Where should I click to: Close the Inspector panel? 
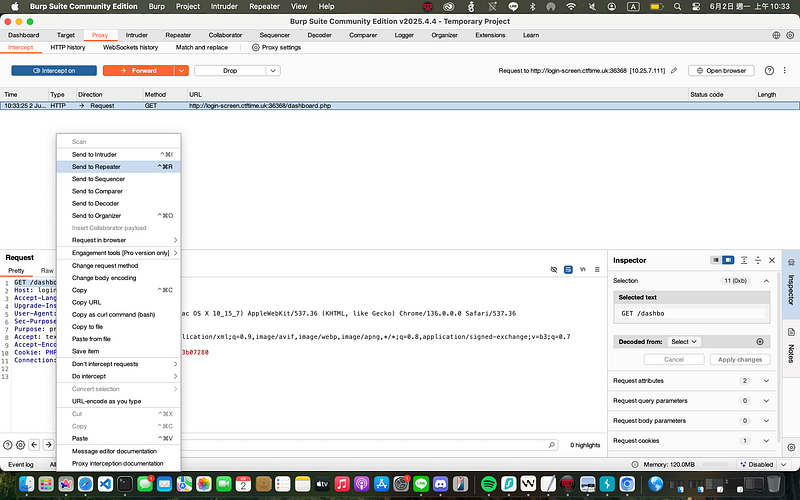coord(772,260)
